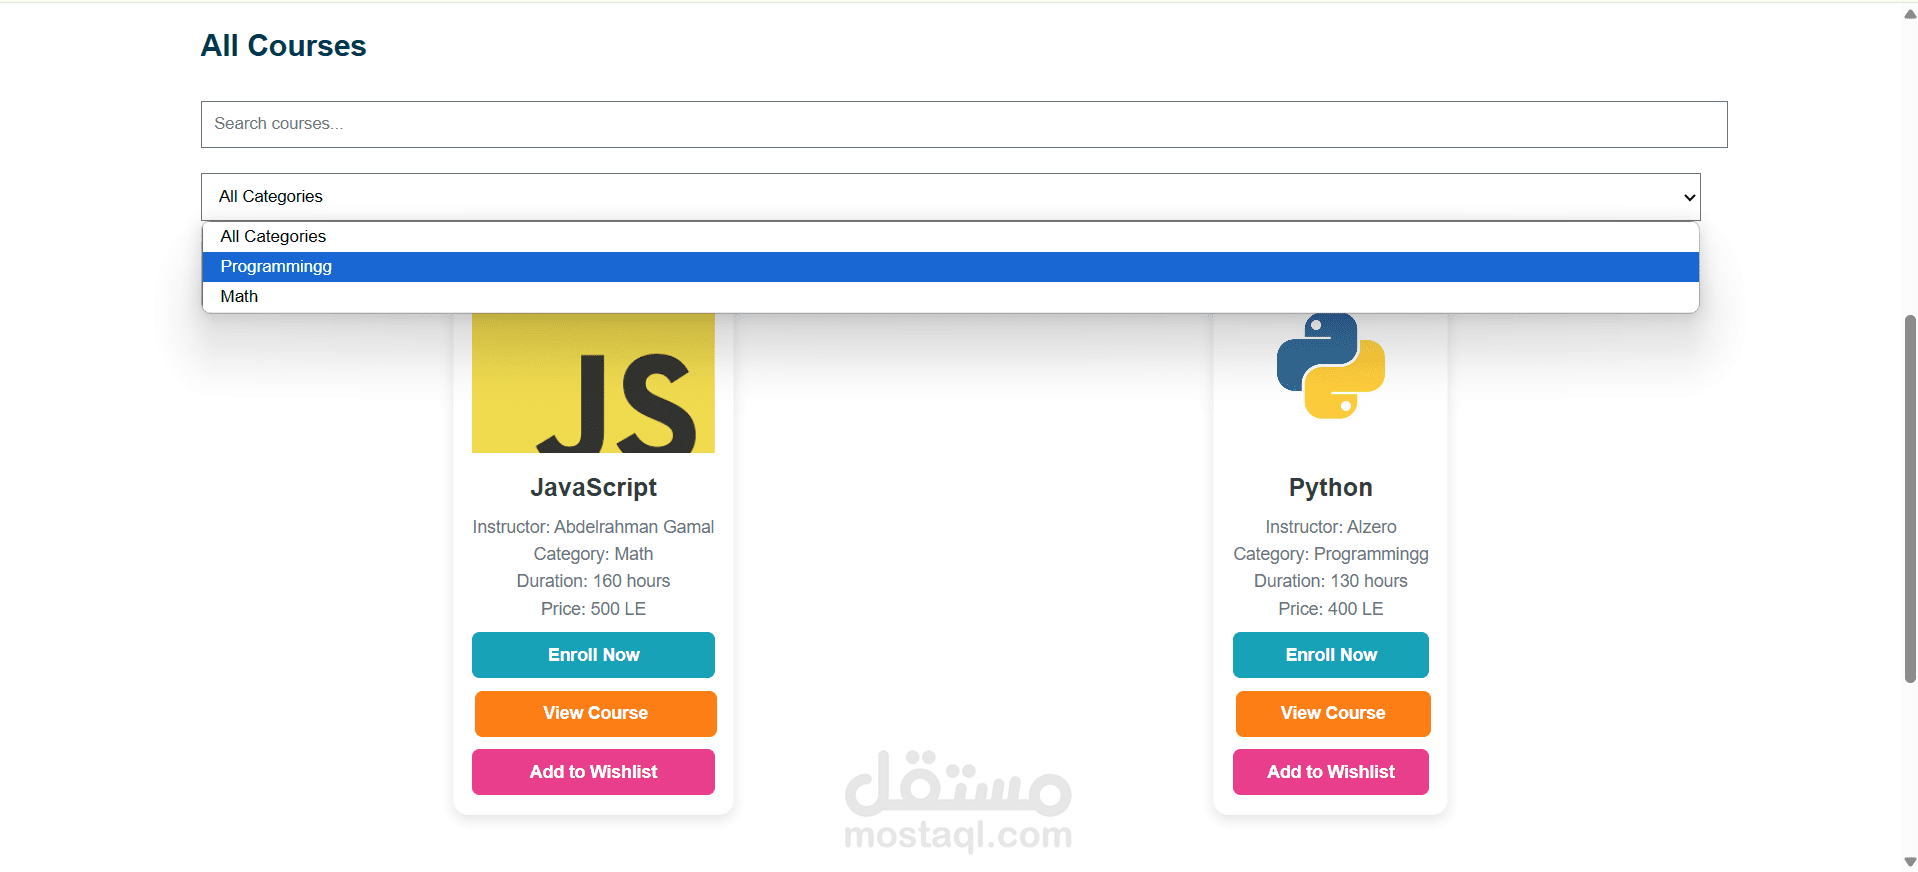Enroll Now in the JavaScript course
The width and height of the screenshot is (1918, 872).
(x=593, y=655)
